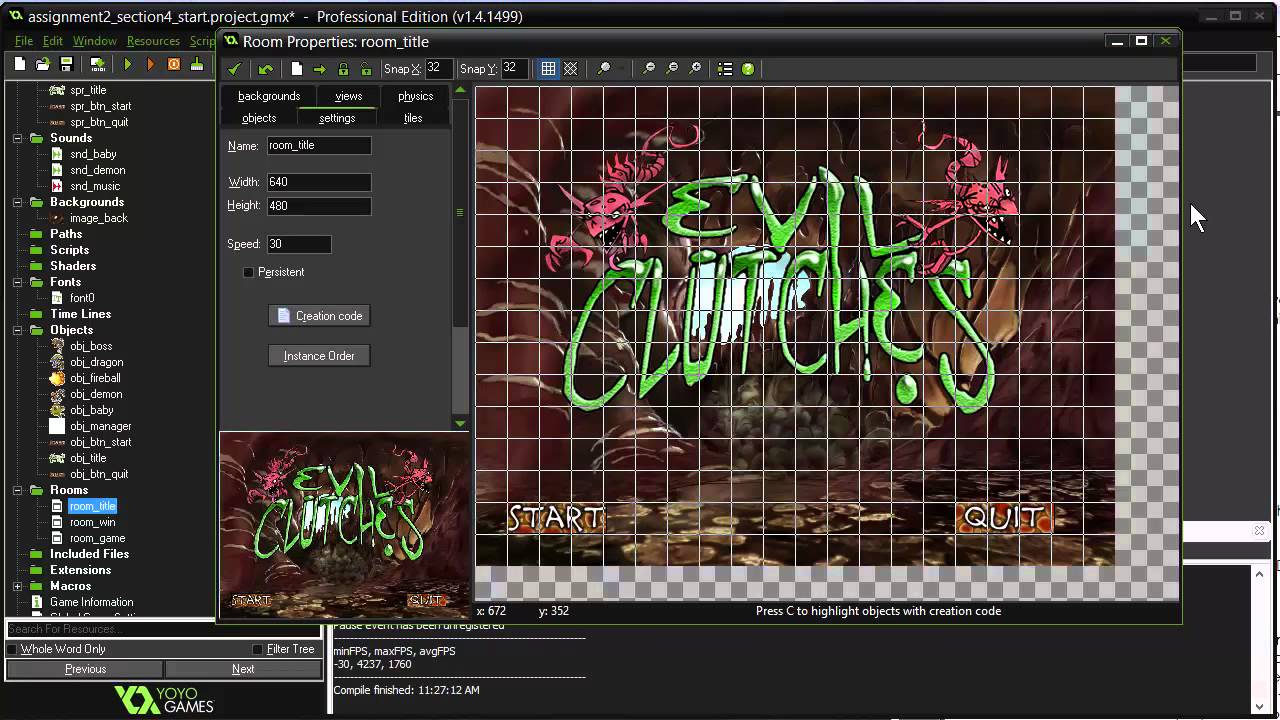Open a project with the folder icon
Image resolution: width=1280 pixels, height=720 pixels.
tap(42, 64)
